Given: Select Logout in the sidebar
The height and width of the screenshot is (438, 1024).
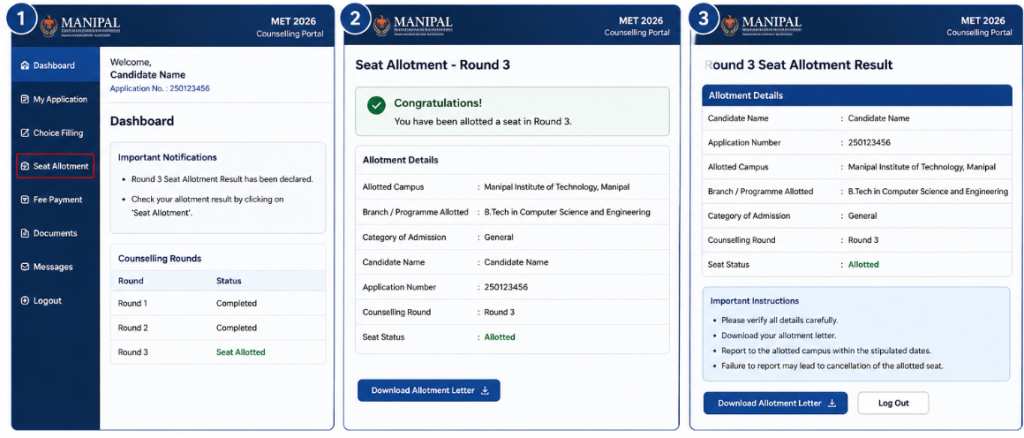Looking at the screenshot, I should [x=56, y=301].
